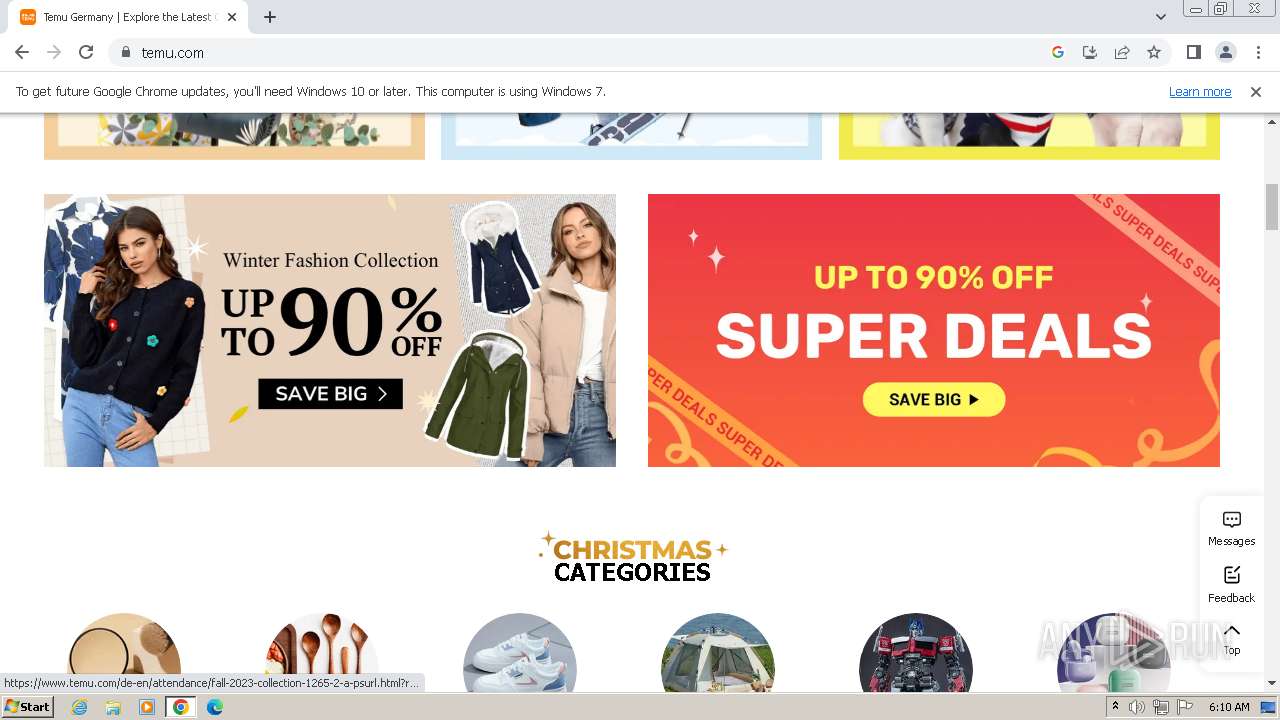Reload the Temu page
The width and height of the screenshot is (1280, 720).
pos(86,52)
